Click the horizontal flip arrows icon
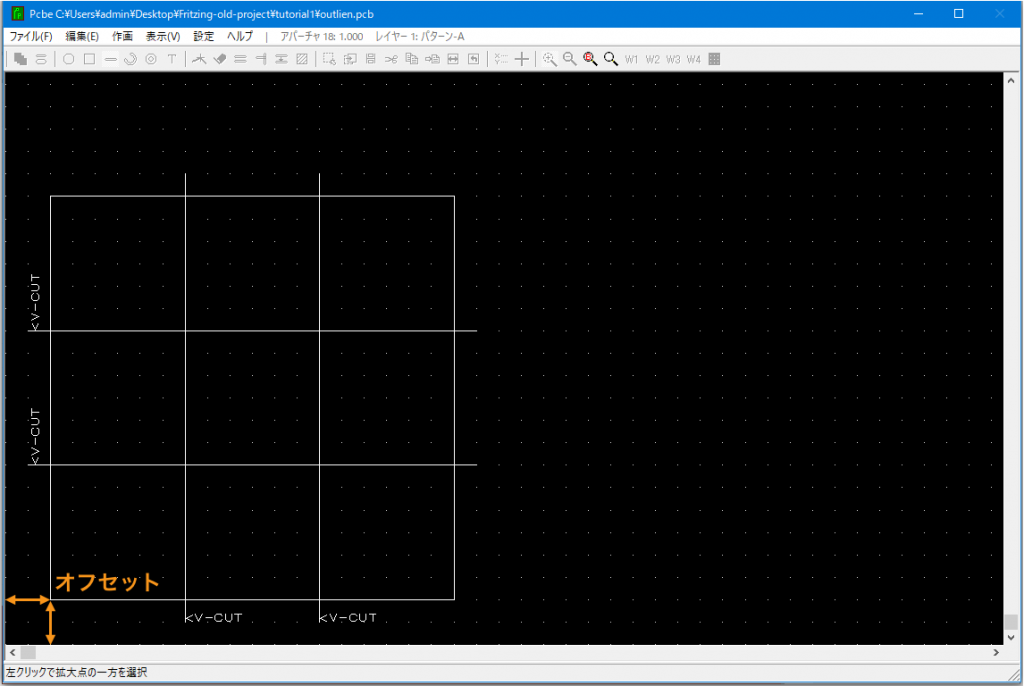The width and height of the screenshot is (1024, 686). pos(453,59)
